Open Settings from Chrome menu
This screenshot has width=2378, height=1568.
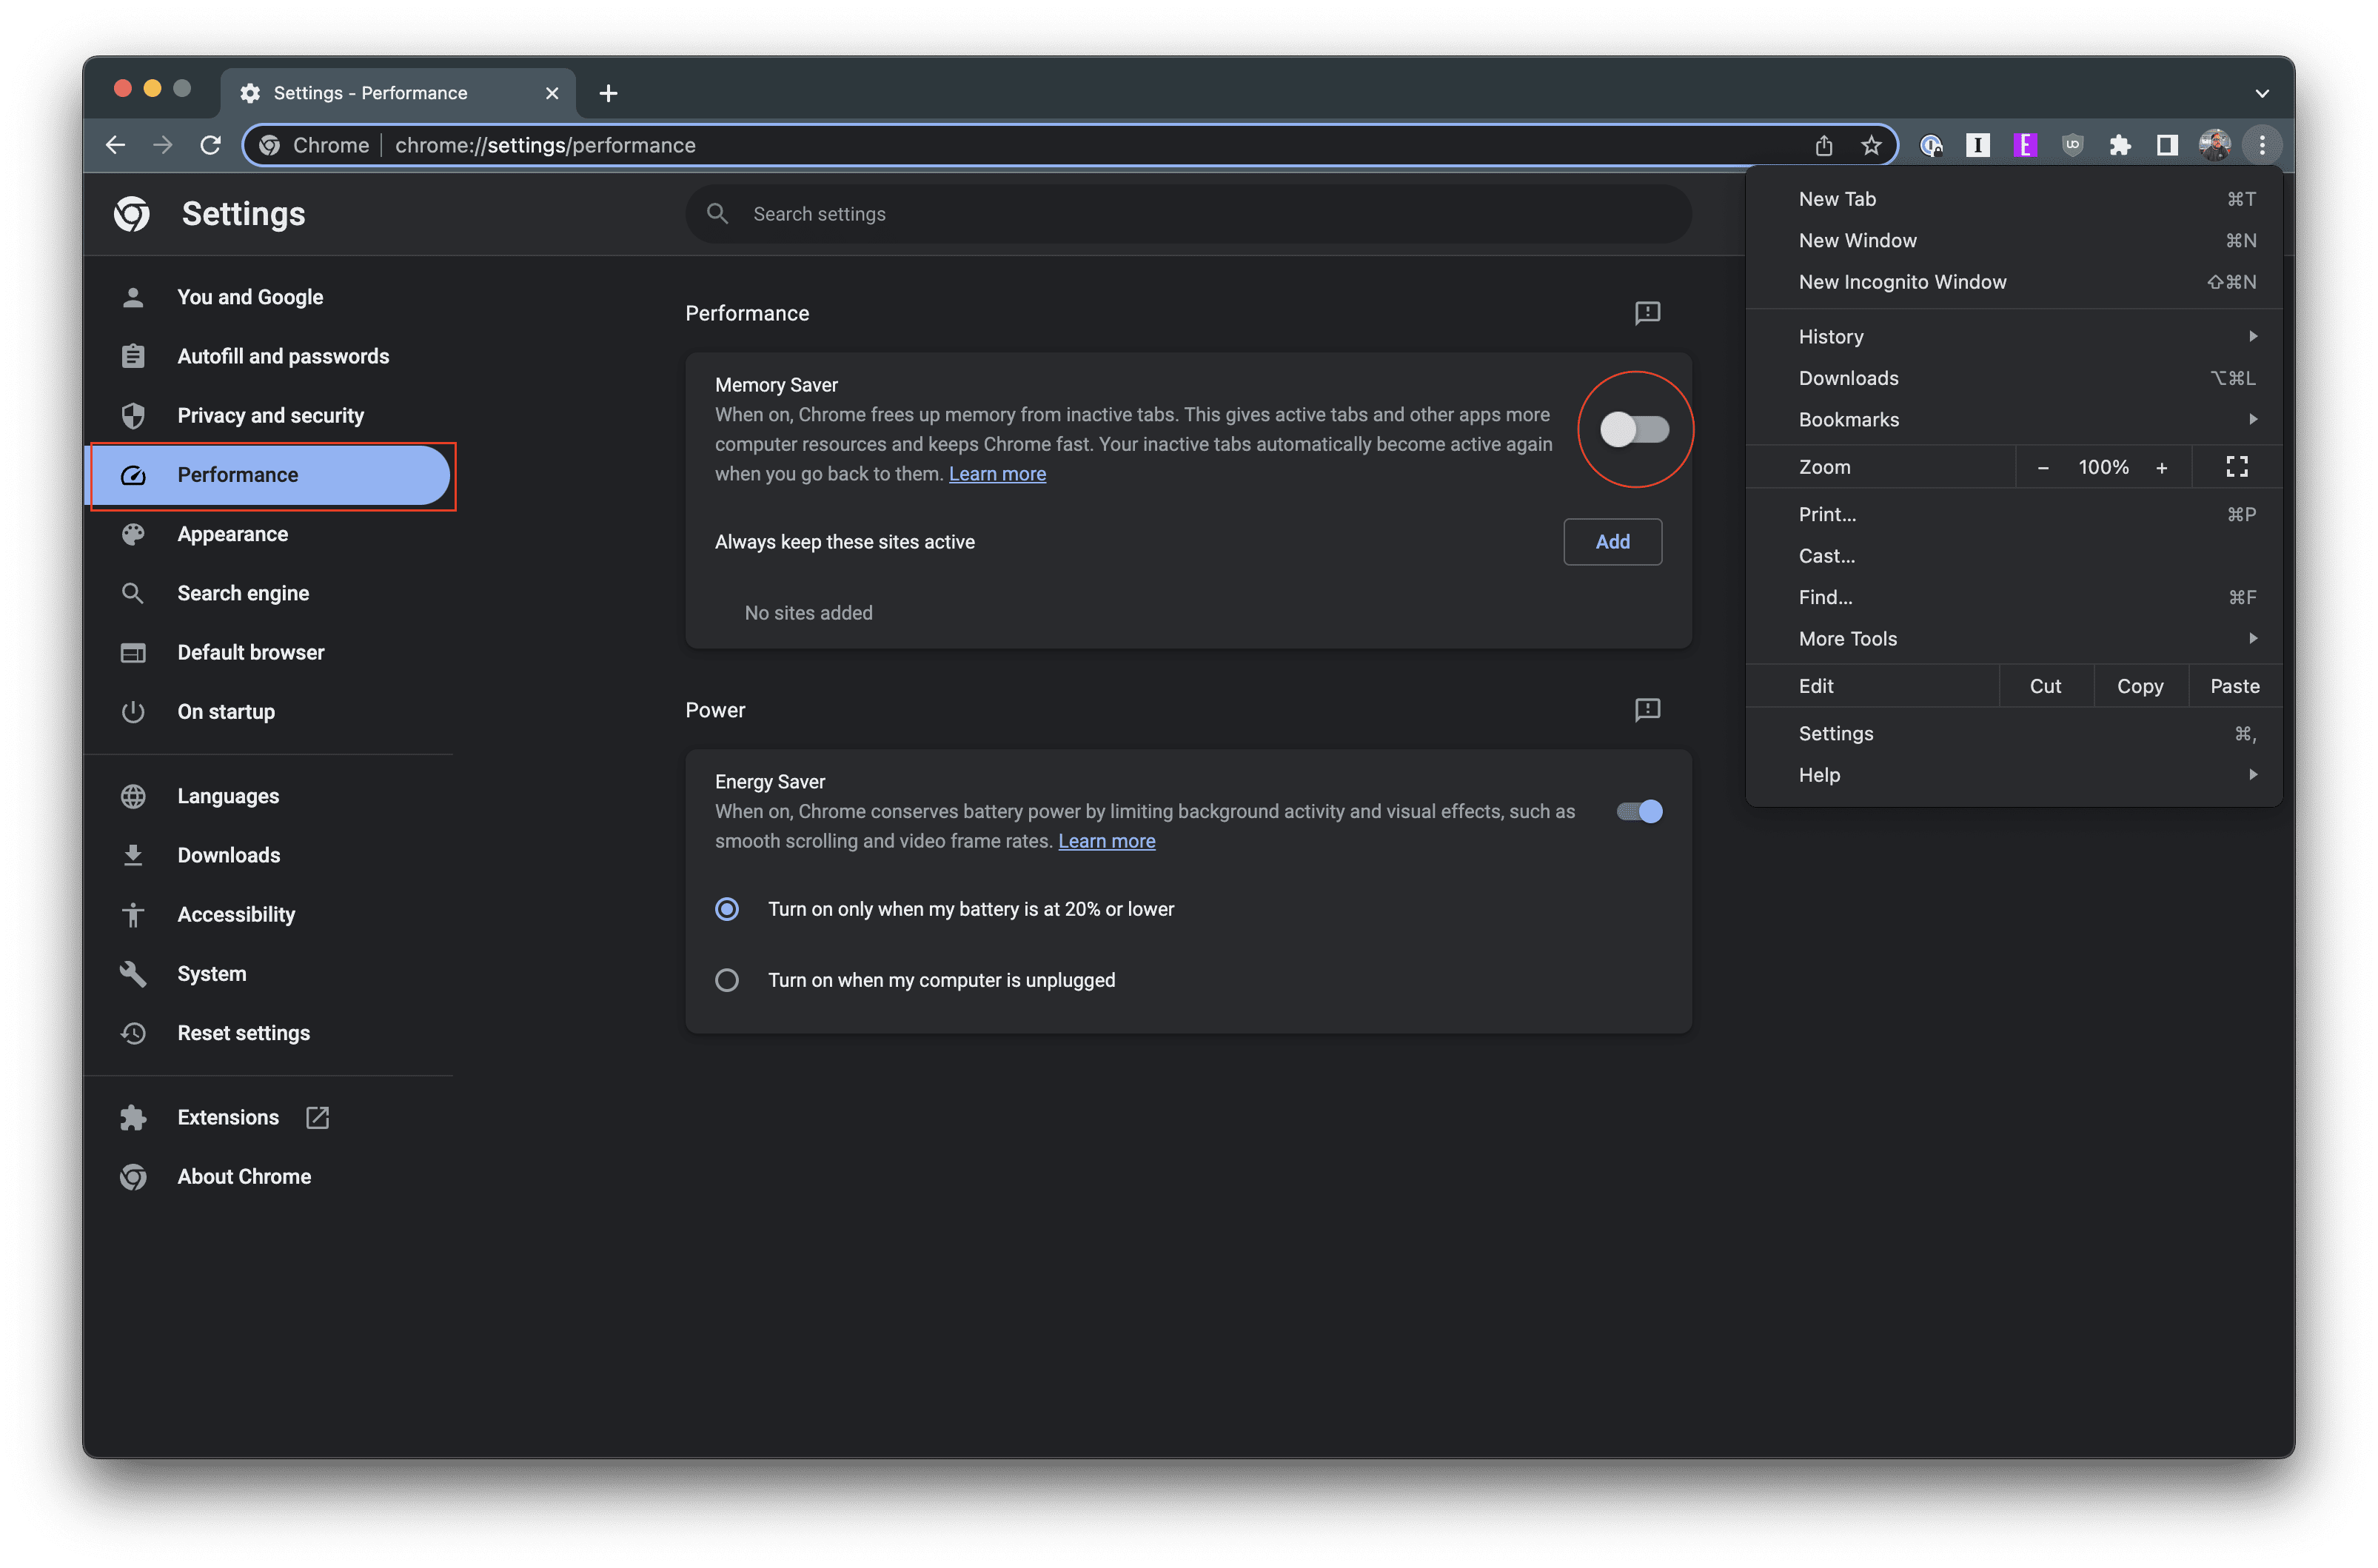coord(2014,733)
